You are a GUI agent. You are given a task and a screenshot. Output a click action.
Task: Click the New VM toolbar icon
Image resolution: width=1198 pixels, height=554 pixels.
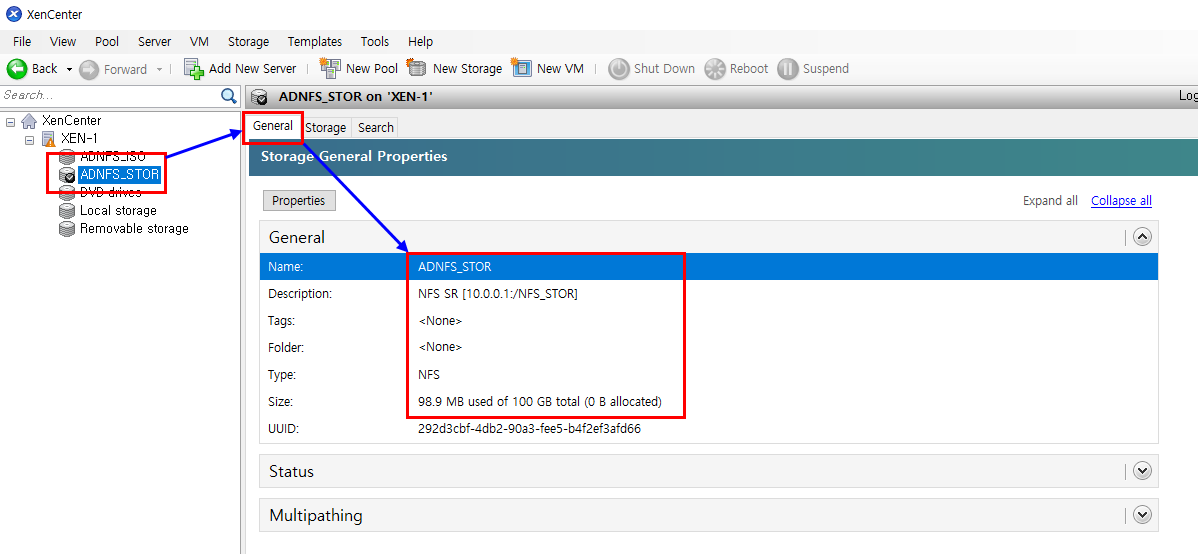tap(521, 68)
